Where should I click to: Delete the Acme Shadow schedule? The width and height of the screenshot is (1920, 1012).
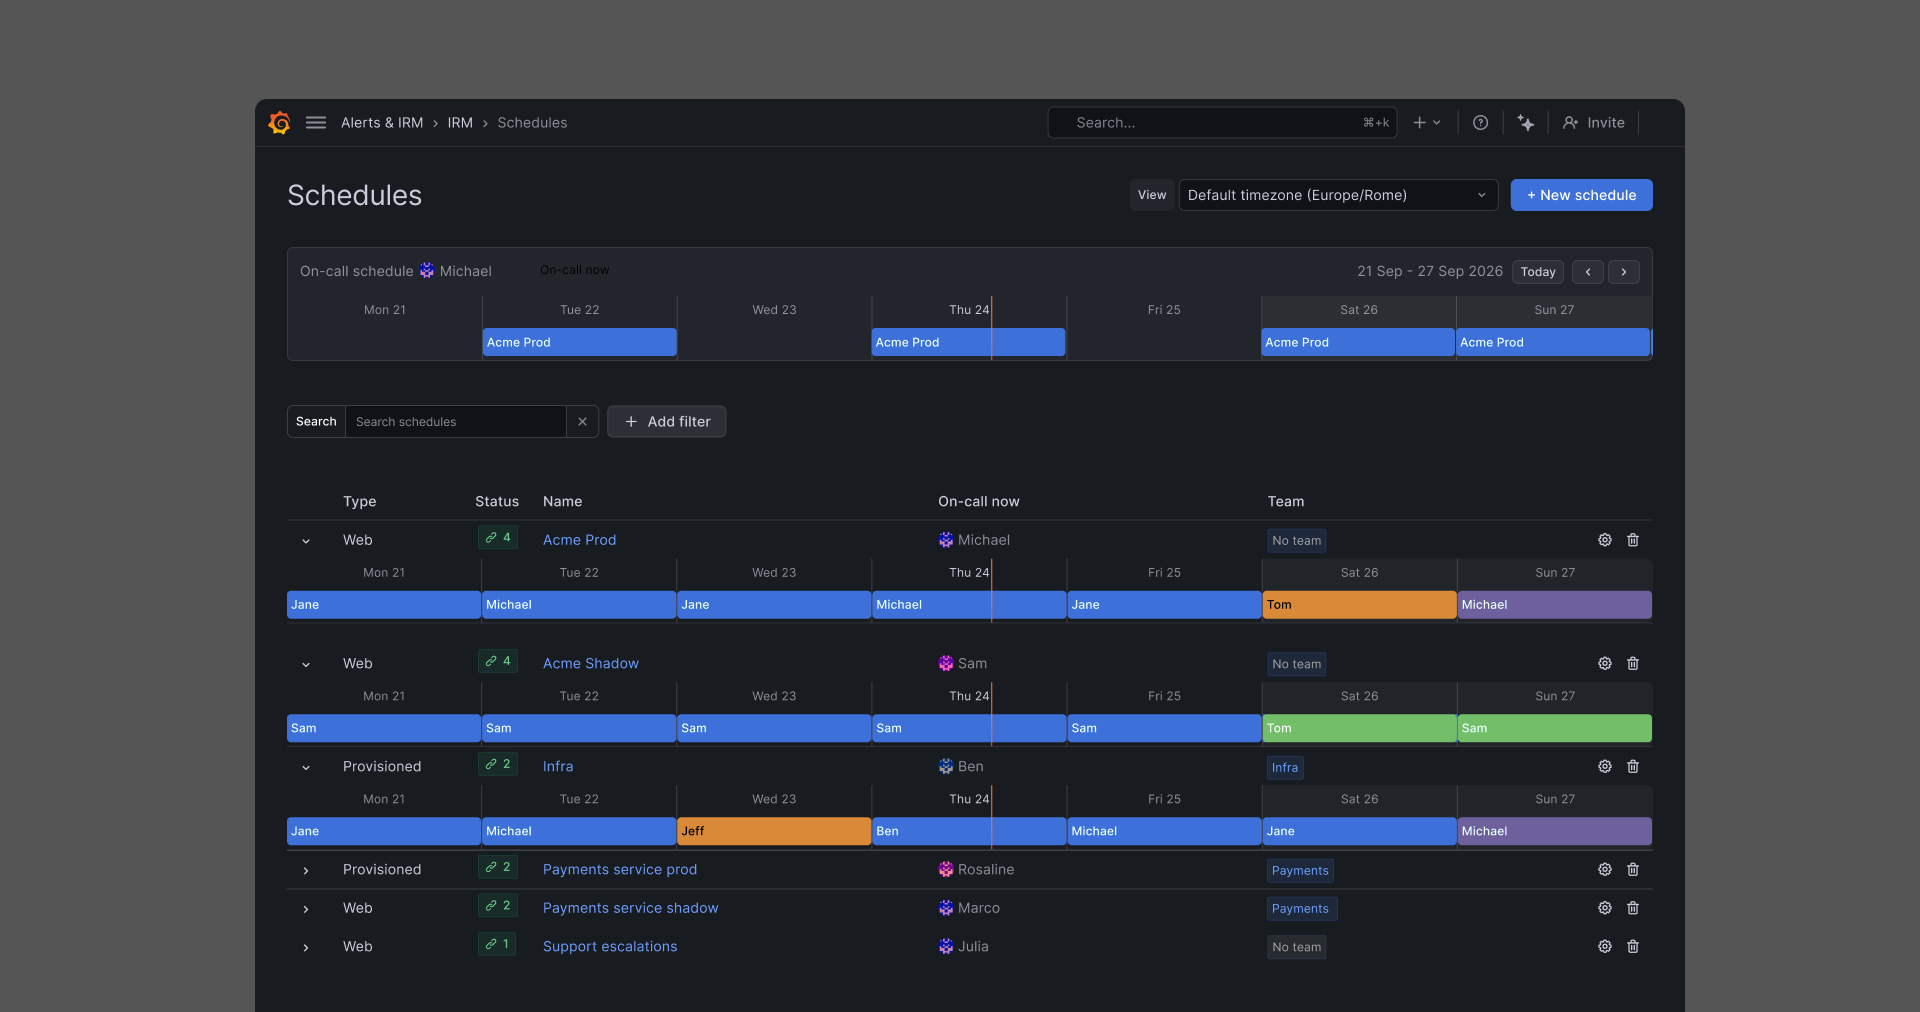(x=1633, y=663)
